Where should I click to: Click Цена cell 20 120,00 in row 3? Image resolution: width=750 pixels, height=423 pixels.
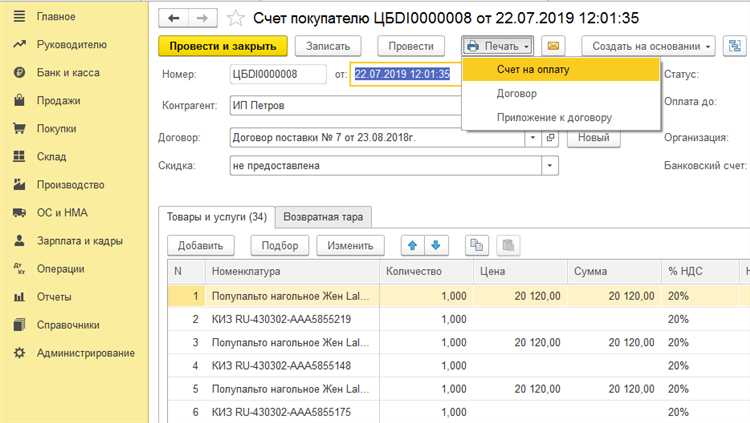click(520, 343)
